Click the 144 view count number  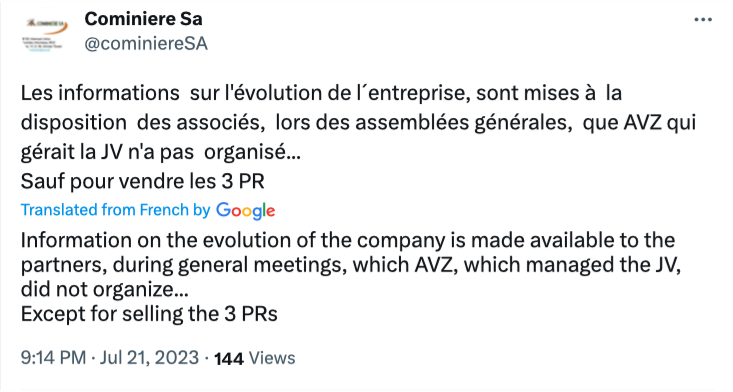(229, 358)
